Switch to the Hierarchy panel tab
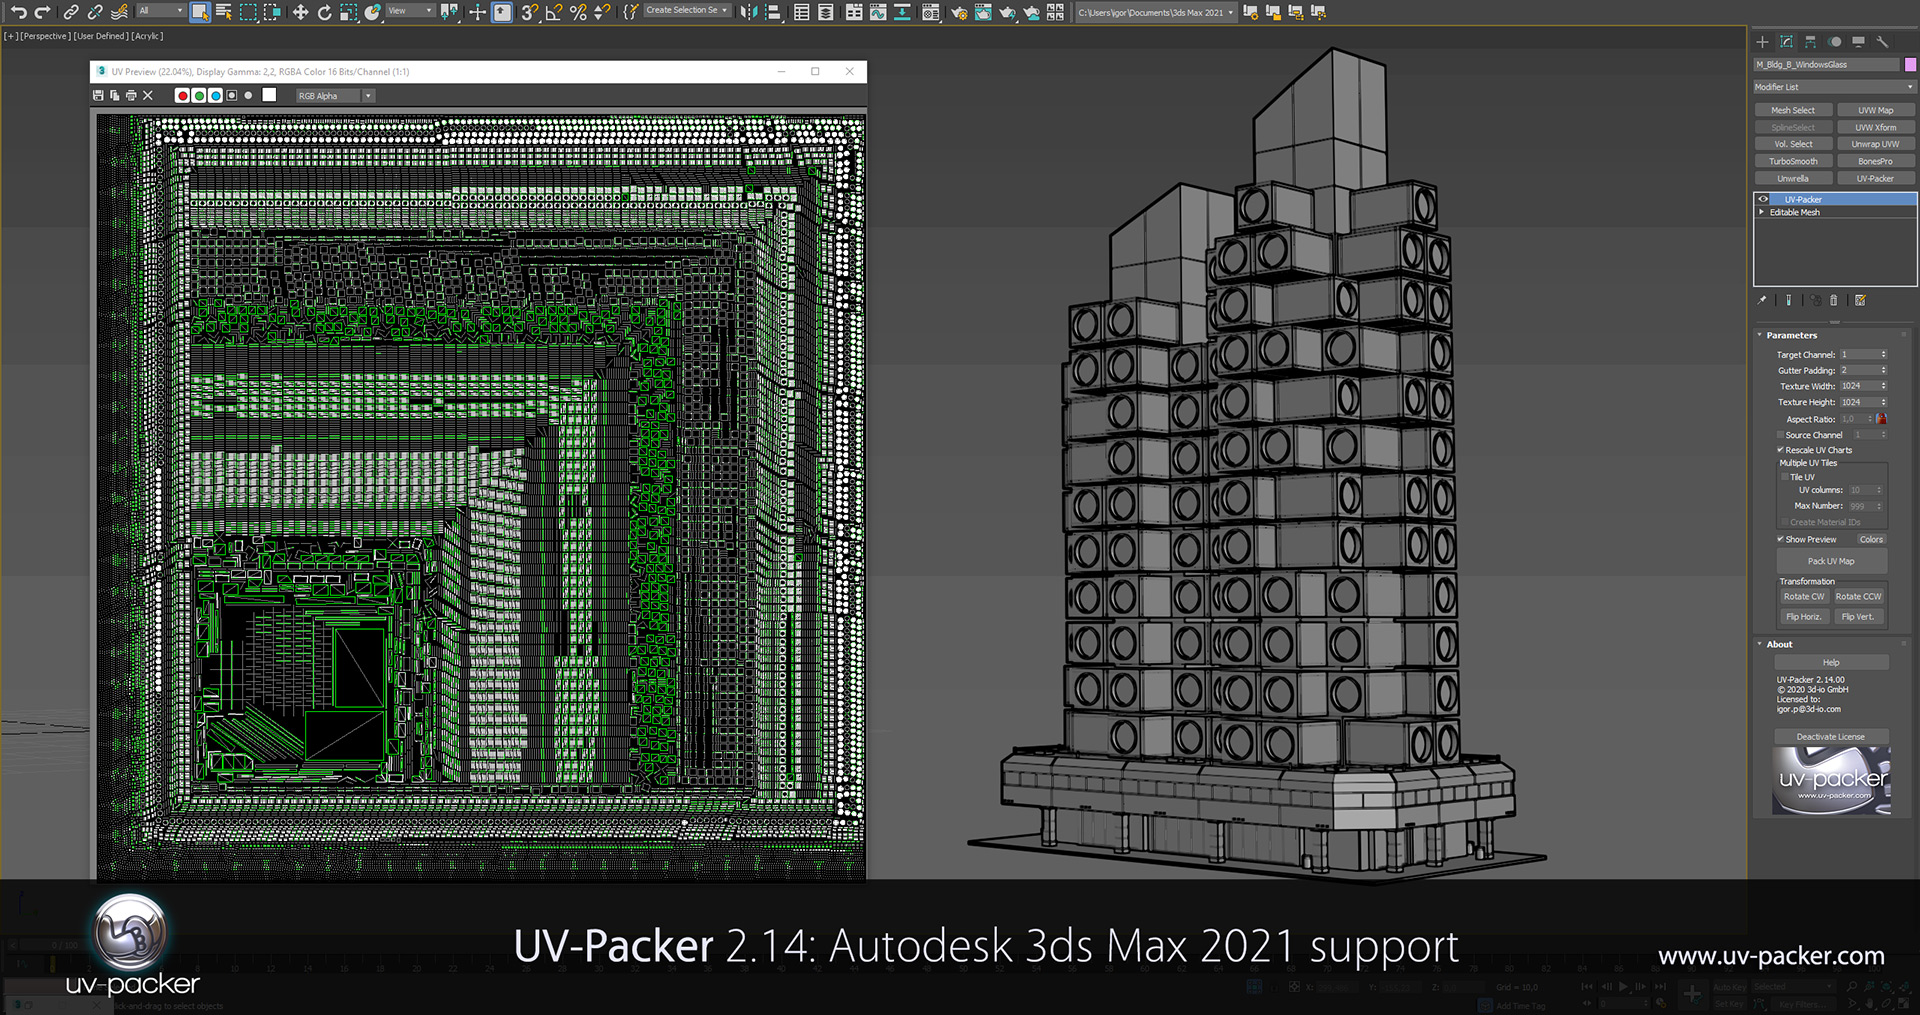 tap(1811, 42)
